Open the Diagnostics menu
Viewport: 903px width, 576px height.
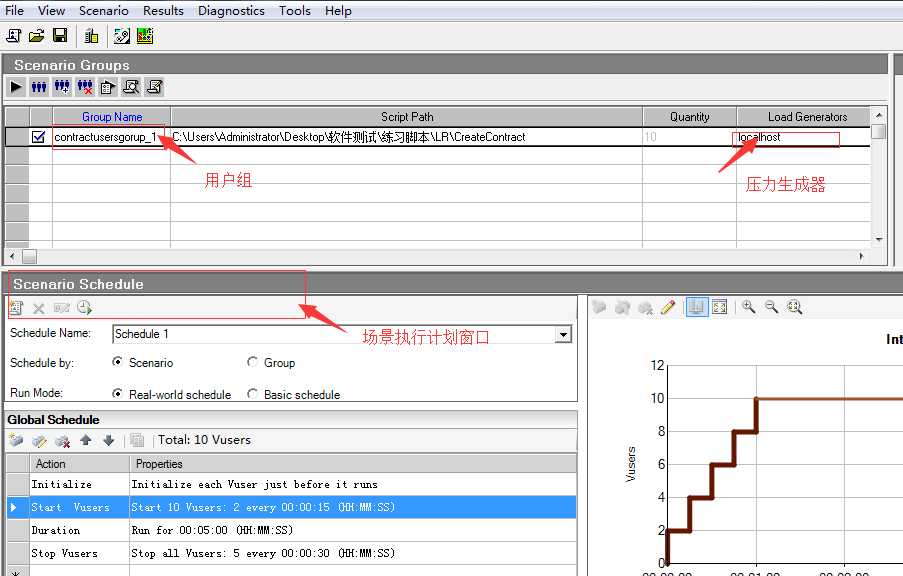point(231,10)
